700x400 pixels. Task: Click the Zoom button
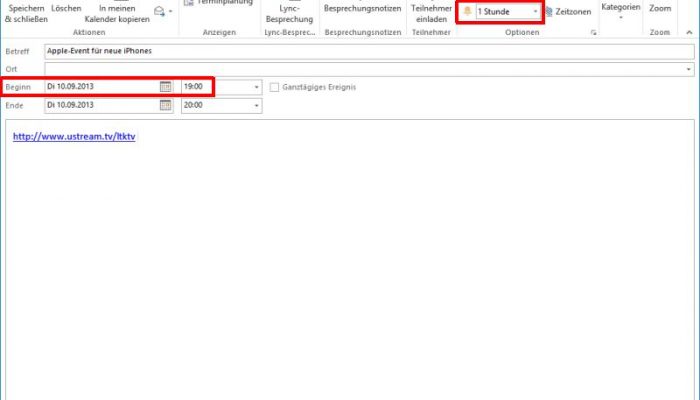[660, 9]
